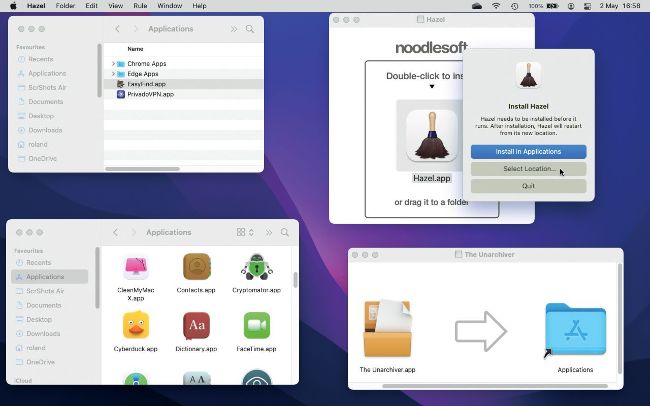The height and width of the screenshot is (406, 650).
Task: Open icon view options dropdown in lower Finder
Action: click(x=245, y=232)
